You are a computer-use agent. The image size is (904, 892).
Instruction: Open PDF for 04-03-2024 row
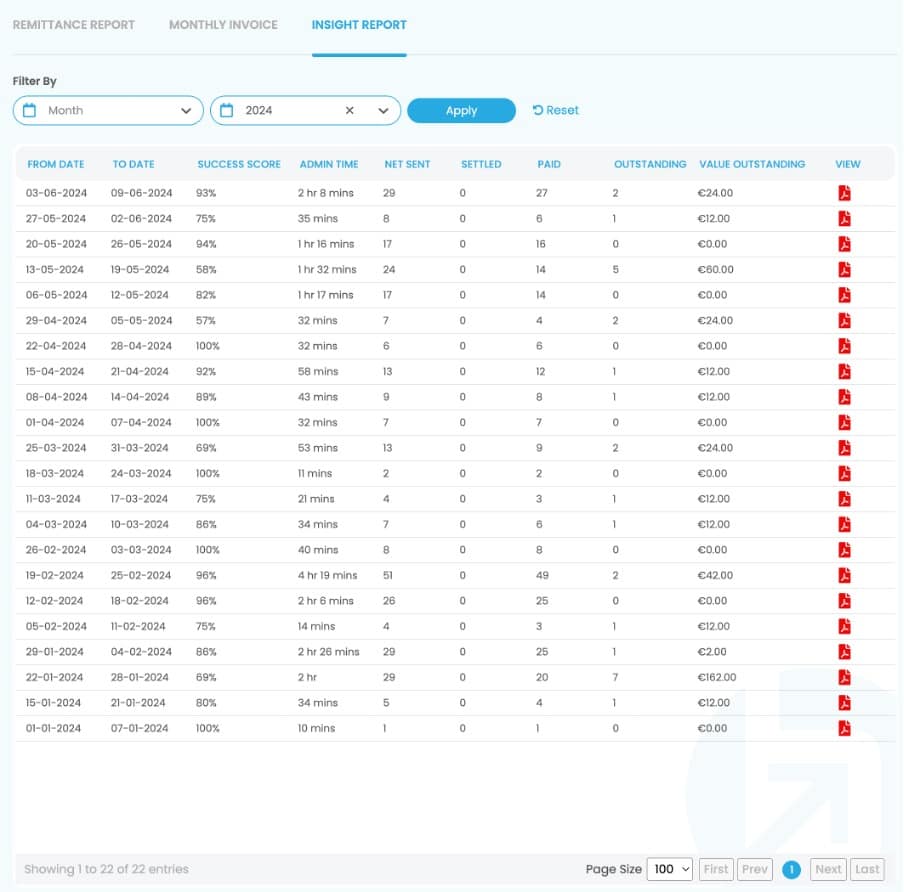point(844,524)
